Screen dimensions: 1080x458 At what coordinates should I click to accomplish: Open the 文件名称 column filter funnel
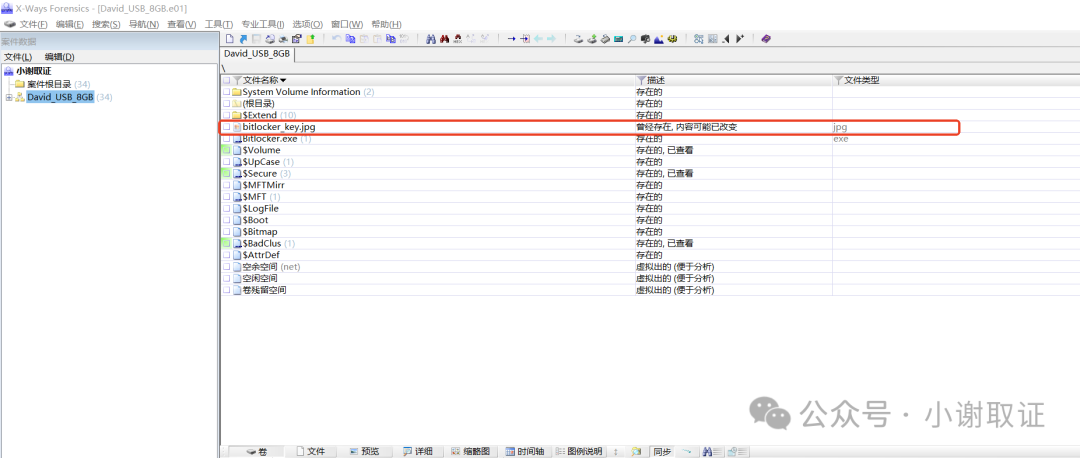[238, 81]
